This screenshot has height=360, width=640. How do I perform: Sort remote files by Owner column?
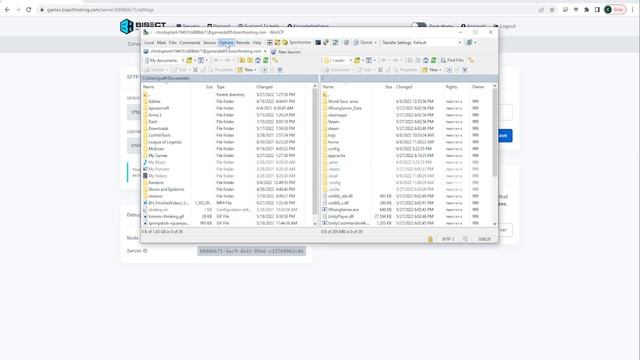click(x=481, y=87)
